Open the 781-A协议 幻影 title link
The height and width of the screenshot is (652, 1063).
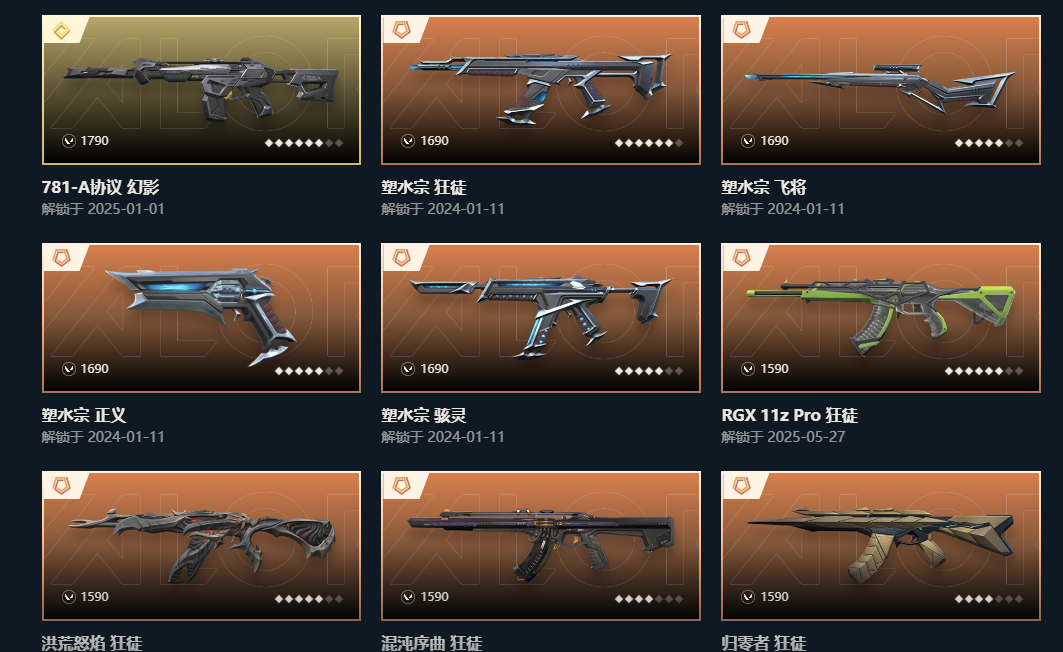click(x=100, y=187)
